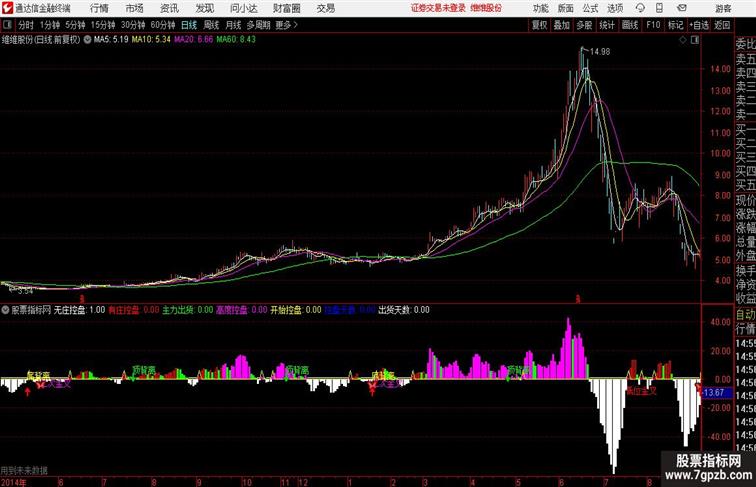
Task: Open the 版面 menu
Action: (565, 8)
